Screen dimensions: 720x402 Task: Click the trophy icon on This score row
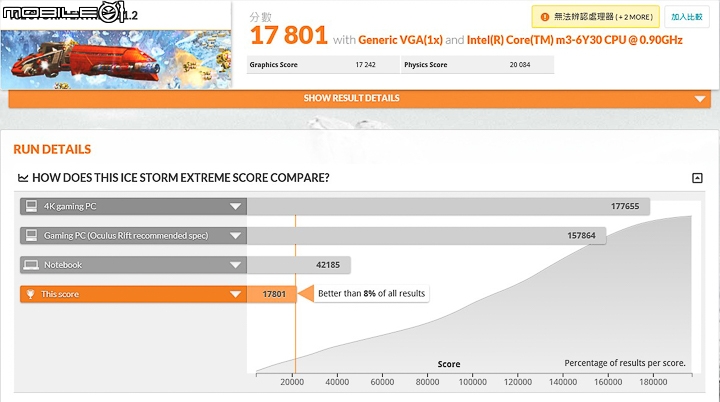(x=30, y=294)
